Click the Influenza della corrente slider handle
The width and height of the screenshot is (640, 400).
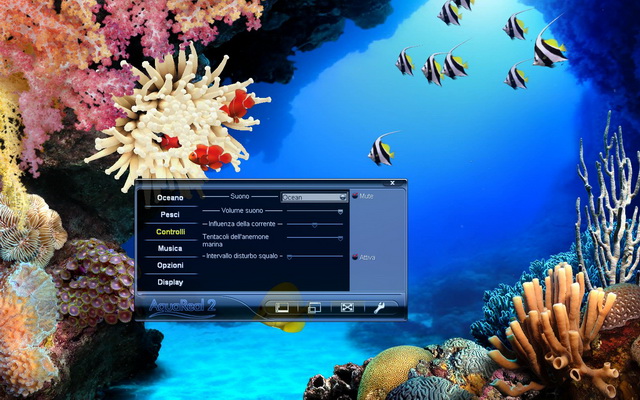314,225
